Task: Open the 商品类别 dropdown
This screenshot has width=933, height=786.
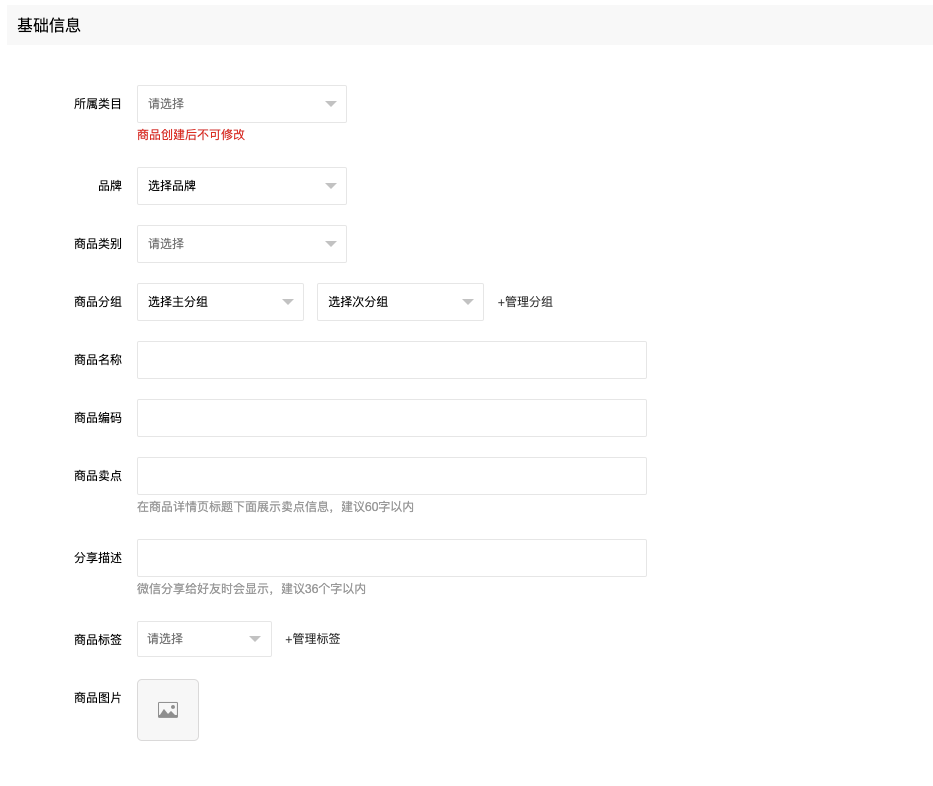Action: pyautogui.click(x=242, y=244)
